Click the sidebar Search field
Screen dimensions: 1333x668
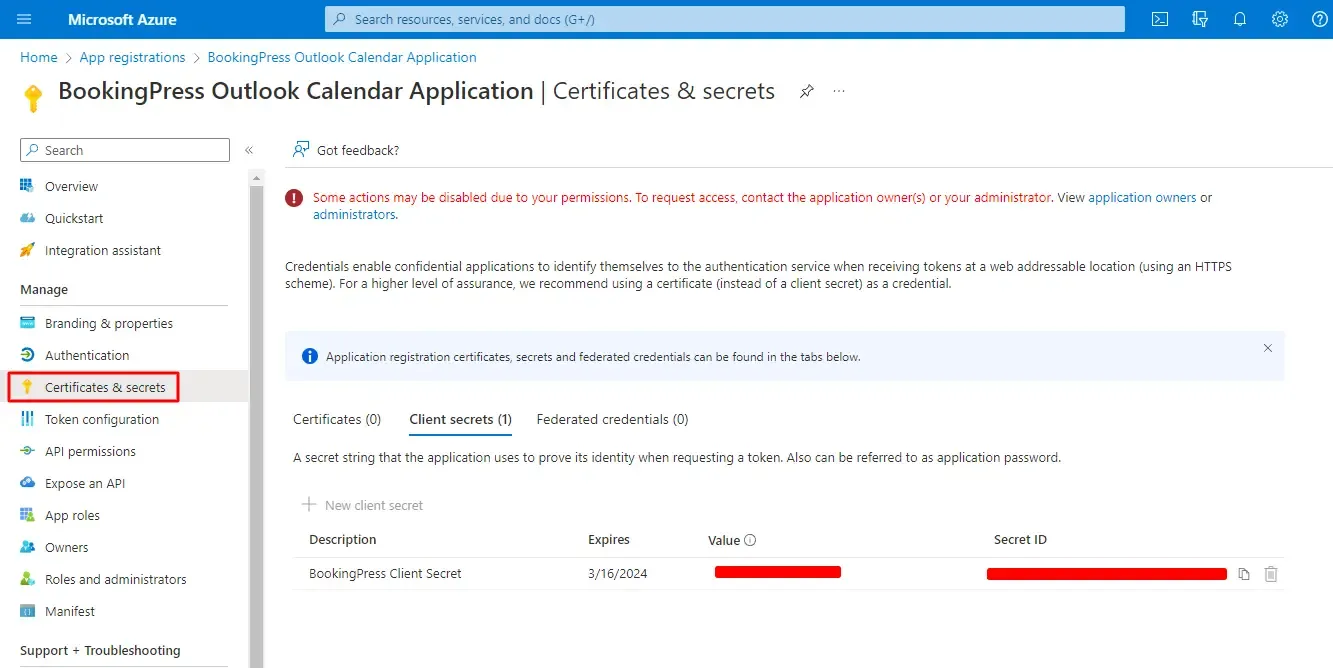coord(125,150)
